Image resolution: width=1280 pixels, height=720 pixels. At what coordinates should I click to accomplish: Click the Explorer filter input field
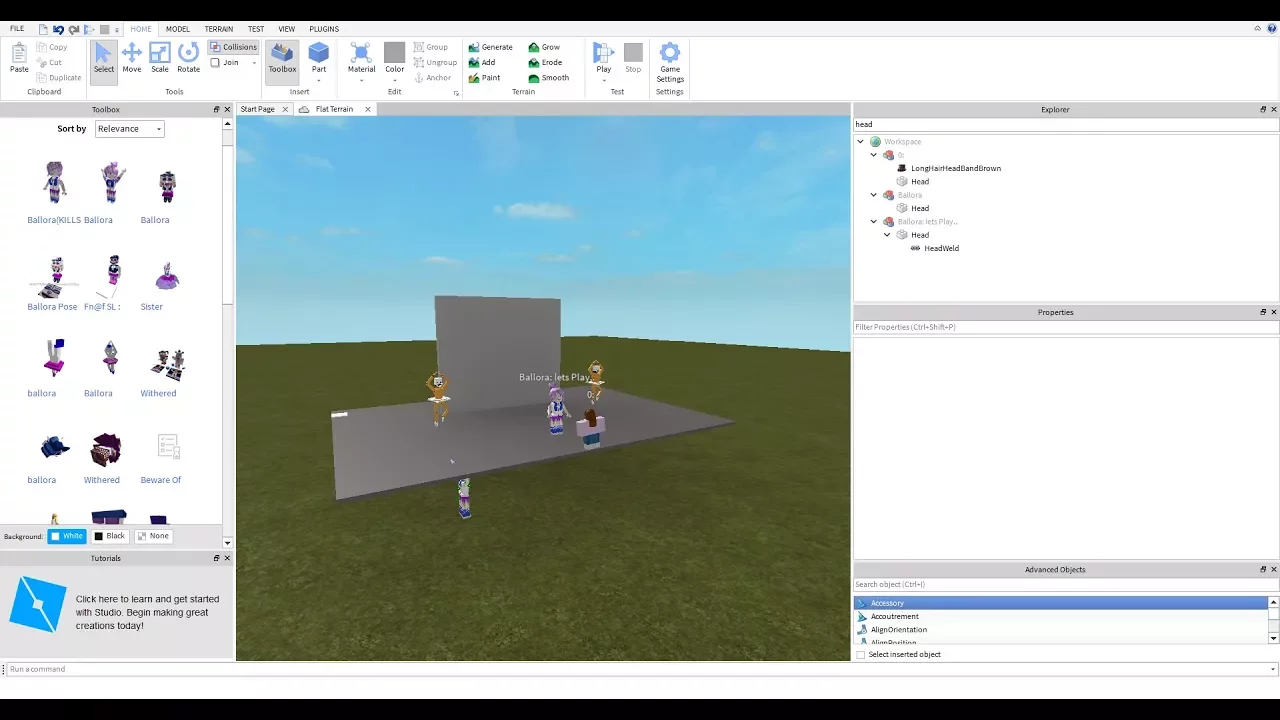(x=1066, y=125)
